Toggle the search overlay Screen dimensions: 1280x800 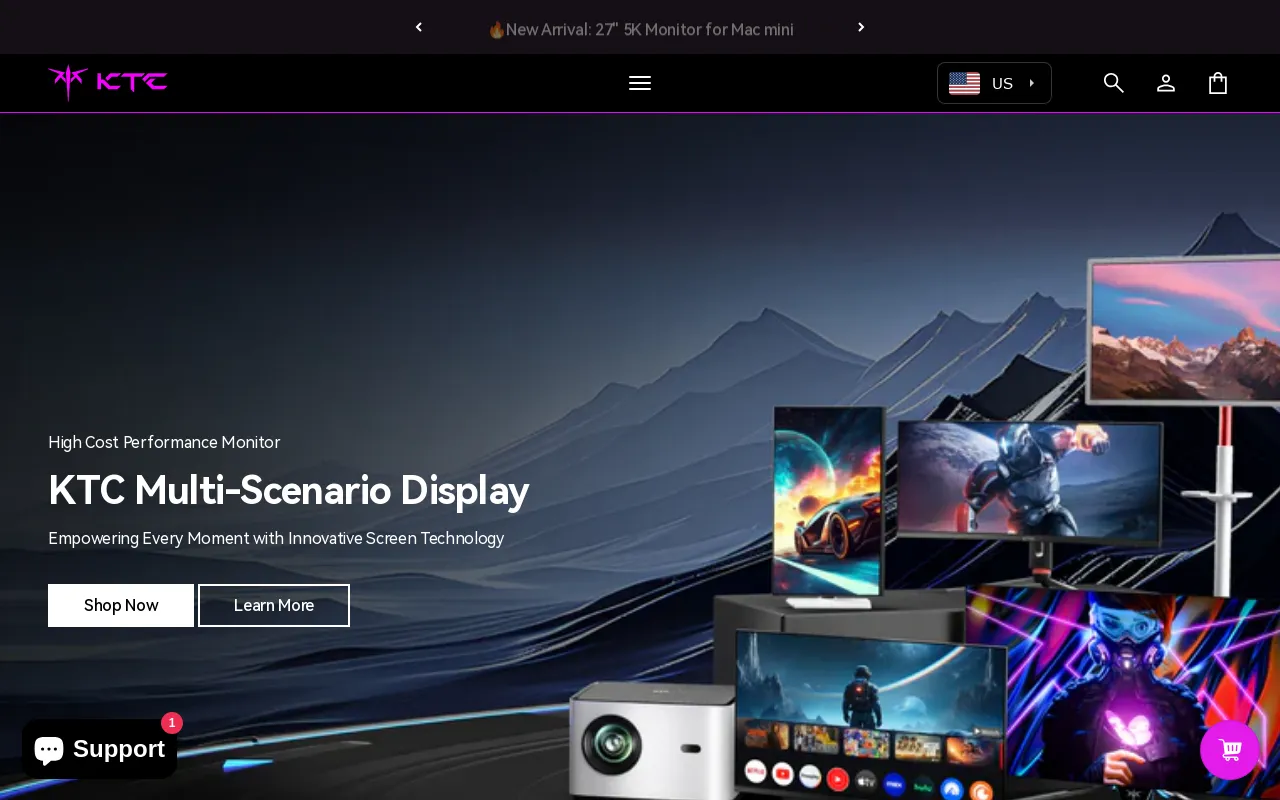click(x=1113, y=83)
